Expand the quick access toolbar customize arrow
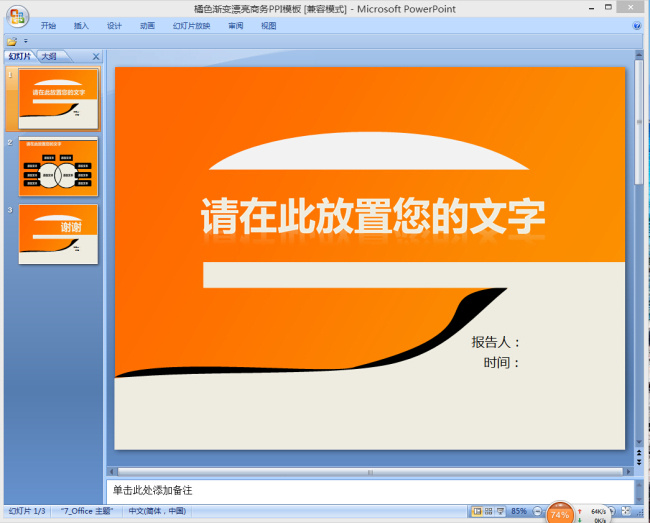 point(26,41)
